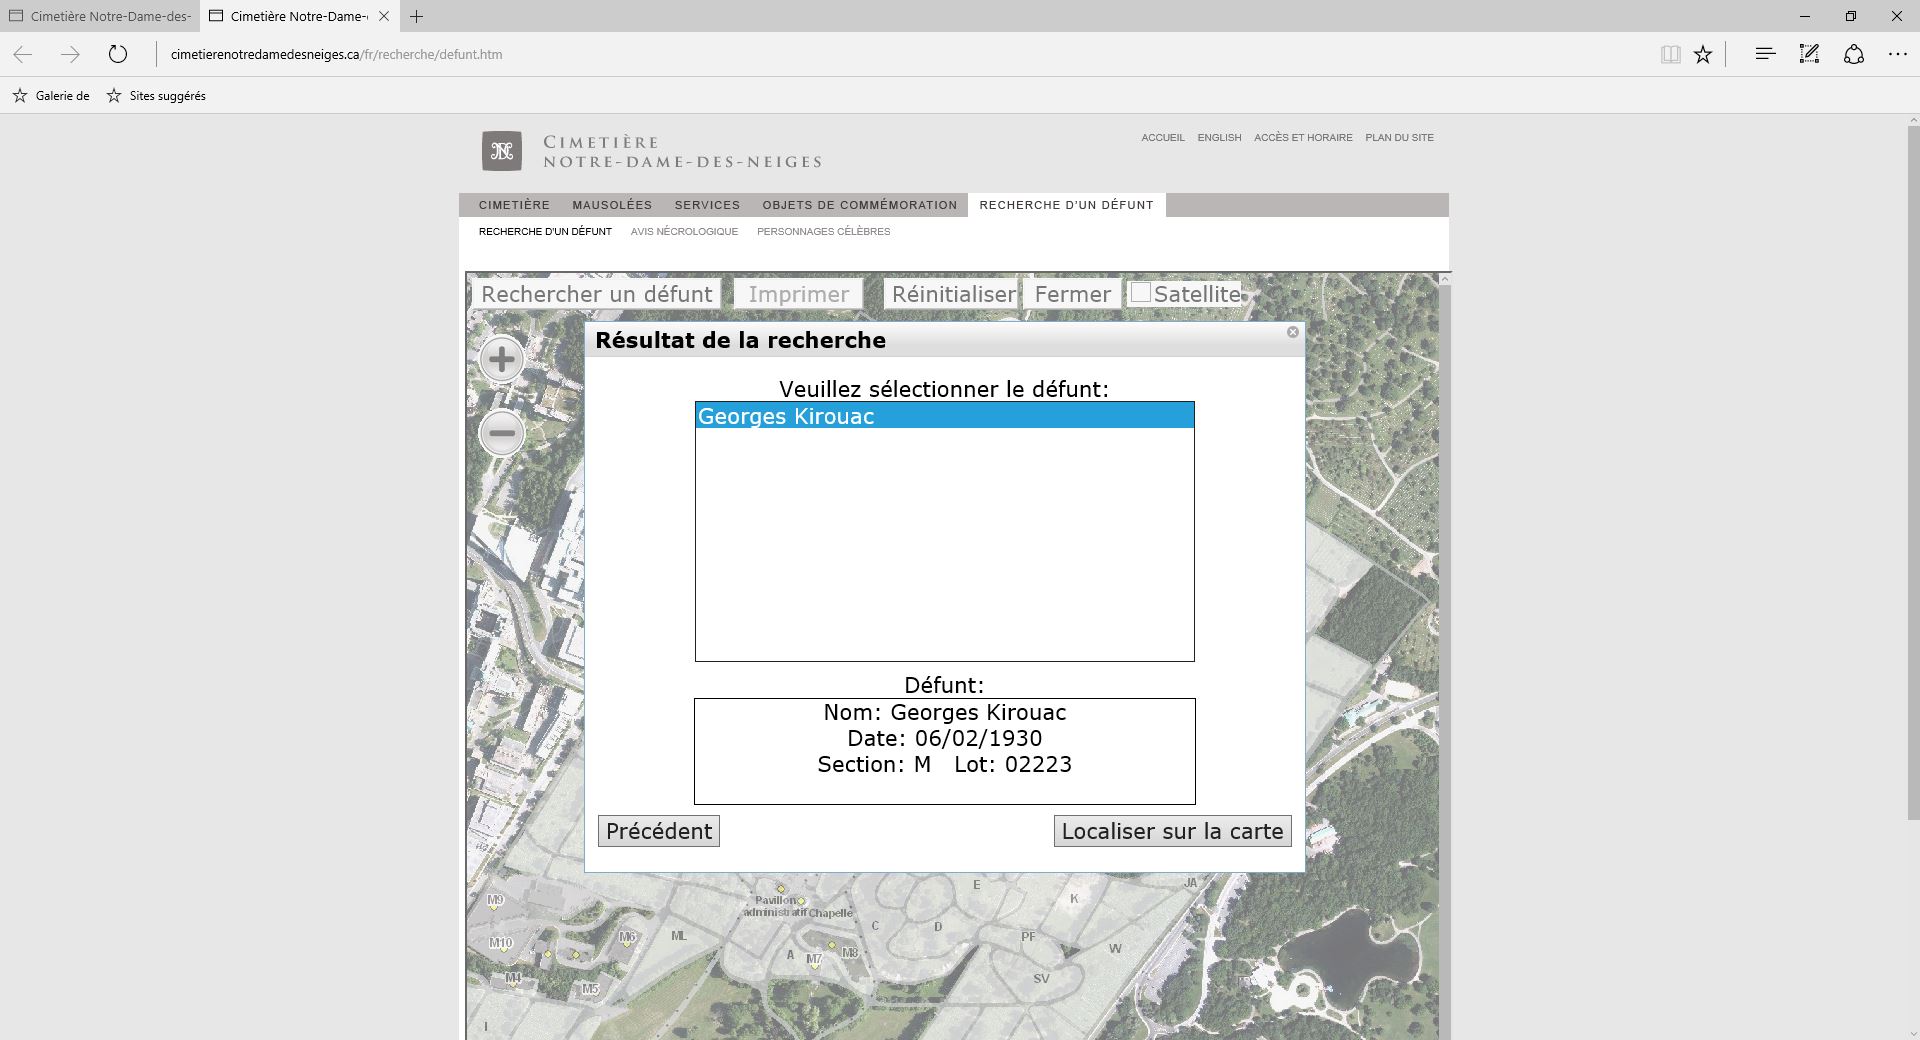Open the SERVICES menu
This screenshot has height=1040, width=1920.
[x=707, y=205]
